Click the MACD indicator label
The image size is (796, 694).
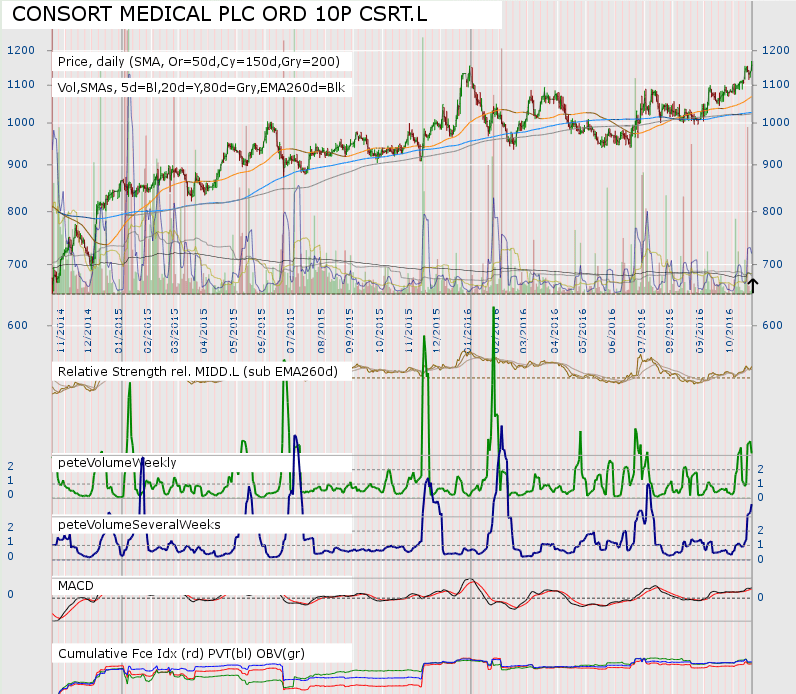click(76, 586)
